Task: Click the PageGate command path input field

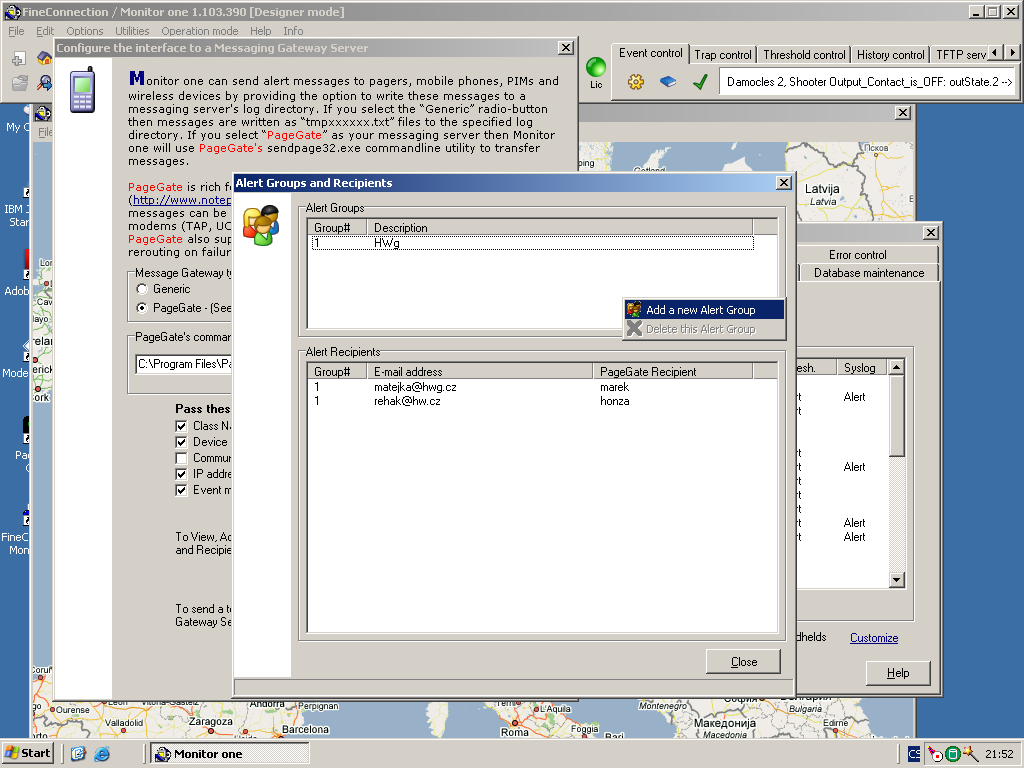Action: (184, 364)
